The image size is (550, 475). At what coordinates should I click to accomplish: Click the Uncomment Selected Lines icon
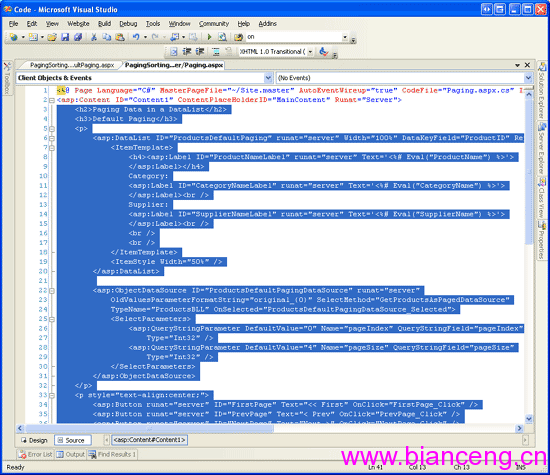[x=228, y=52]
